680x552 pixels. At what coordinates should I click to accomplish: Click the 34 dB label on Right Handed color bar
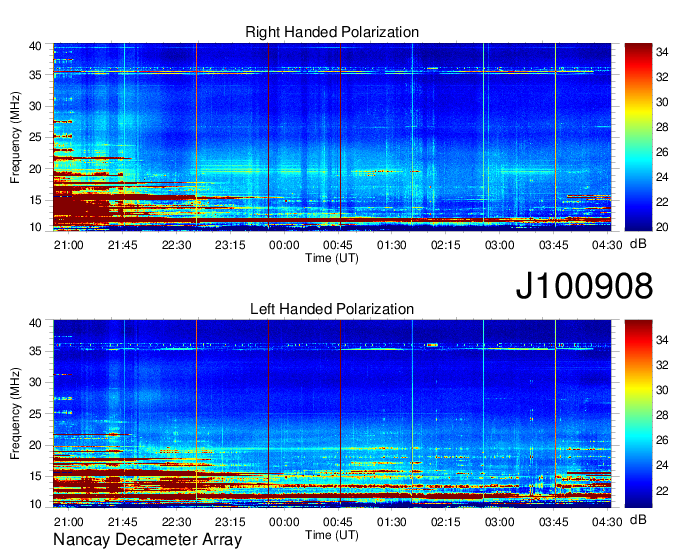662,52
